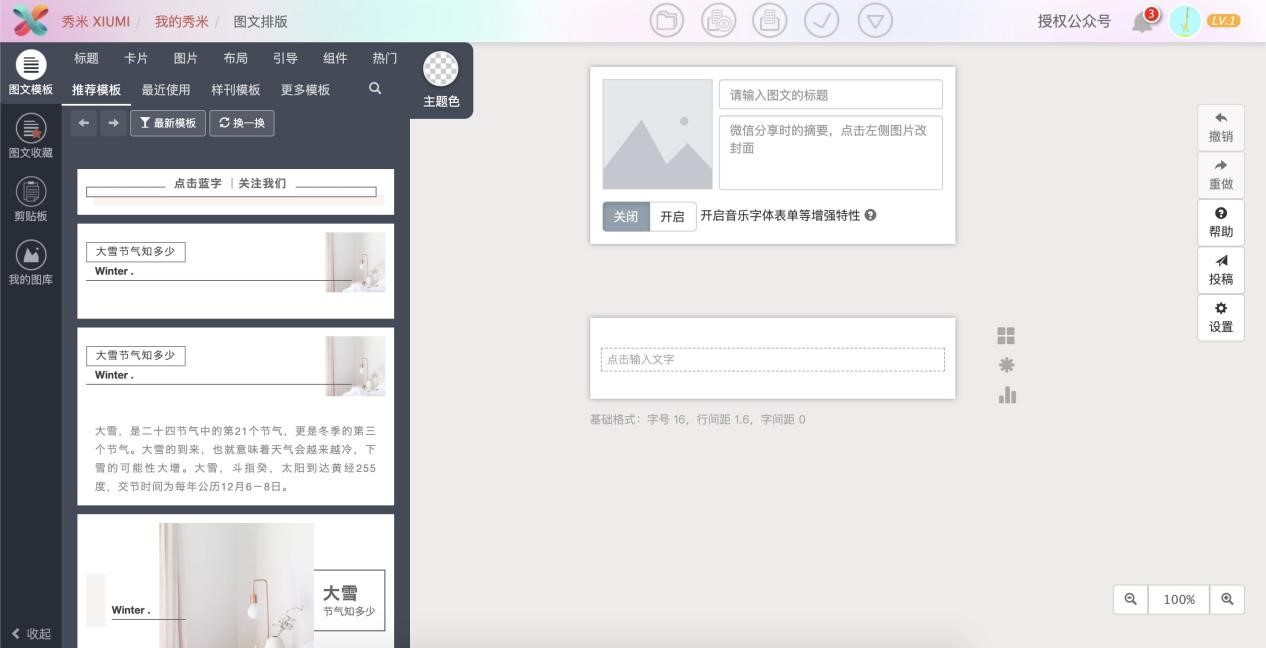This screenshot has width=1266, height=648.
Task: Open 帮助 help button
Action: (1221, 223)
